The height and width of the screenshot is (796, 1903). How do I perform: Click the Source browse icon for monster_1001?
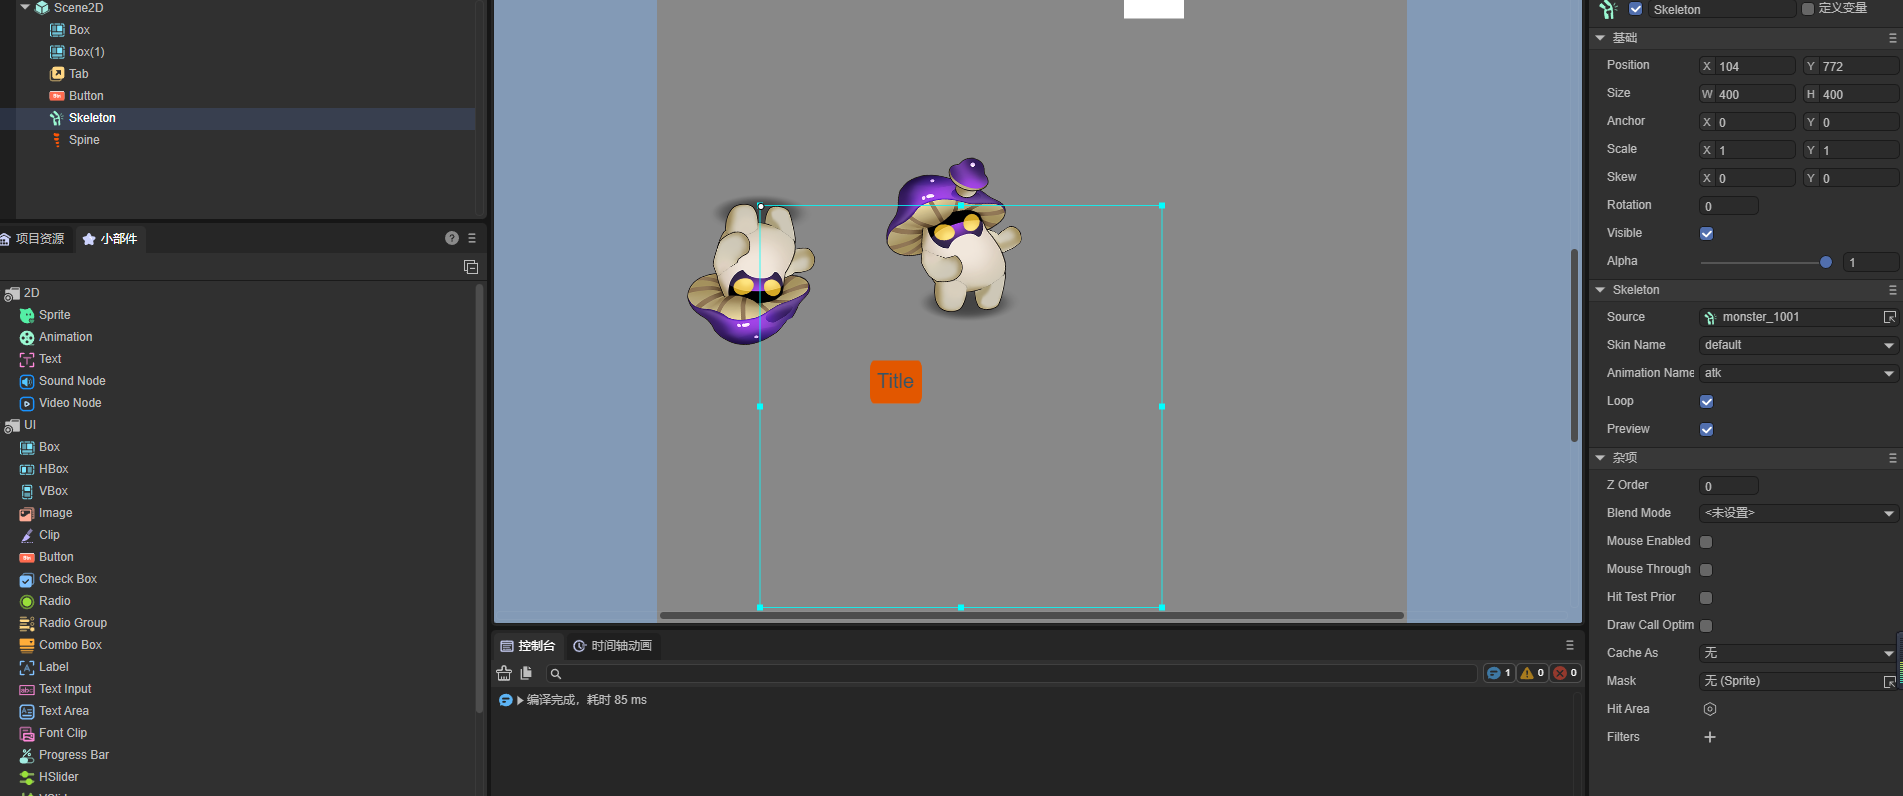pyautogui.click(x=1889, y=317)
